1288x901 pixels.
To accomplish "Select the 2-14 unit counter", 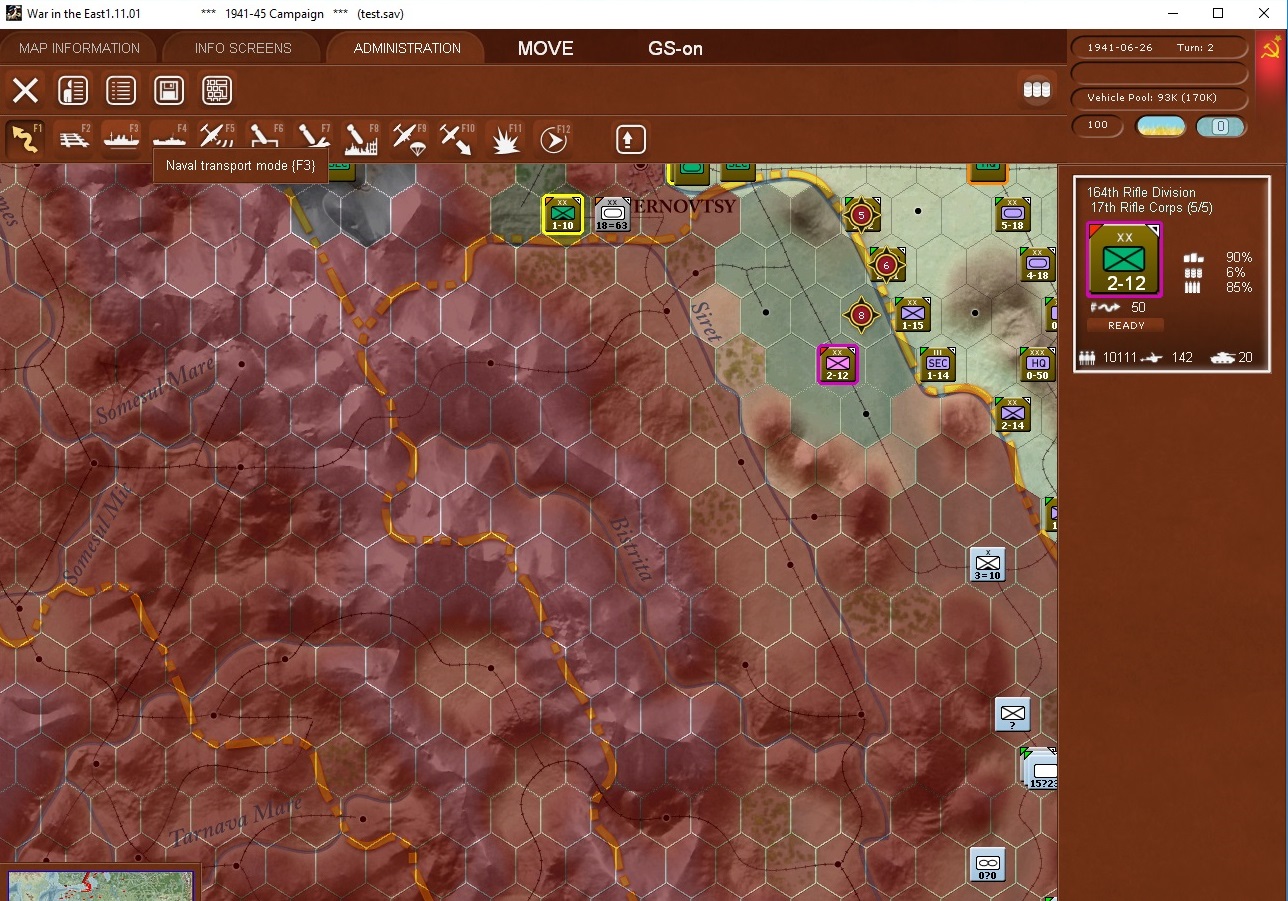I will point(1012,415).
